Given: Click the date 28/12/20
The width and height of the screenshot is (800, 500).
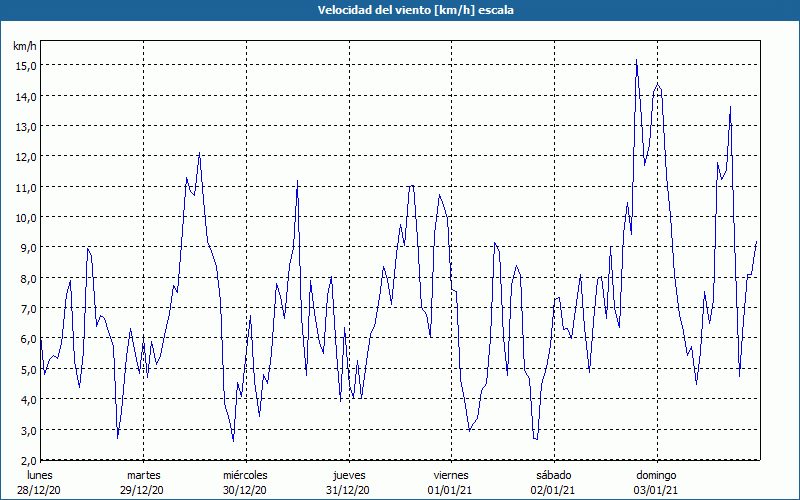Looking at the screenshot, I should pyautogui.click(x=39, y=490).
